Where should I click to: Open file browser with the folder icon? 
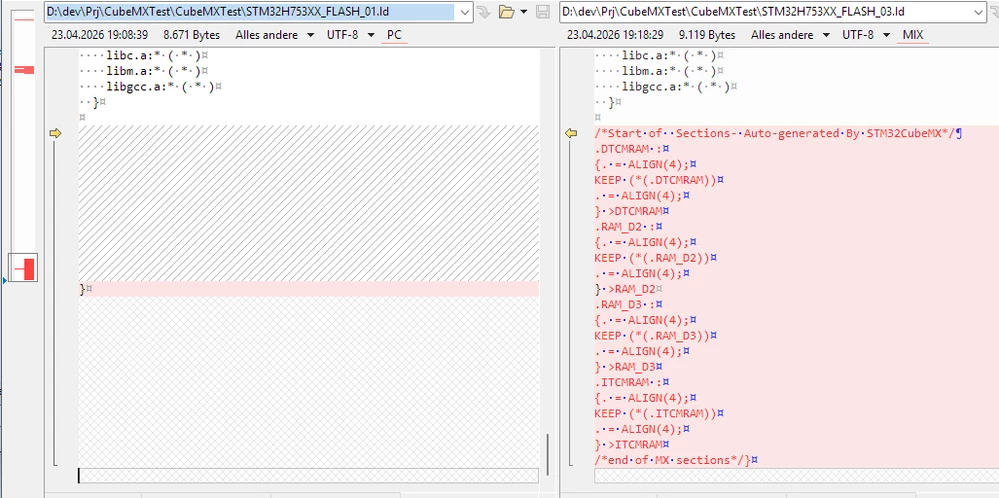pos(507,11)
